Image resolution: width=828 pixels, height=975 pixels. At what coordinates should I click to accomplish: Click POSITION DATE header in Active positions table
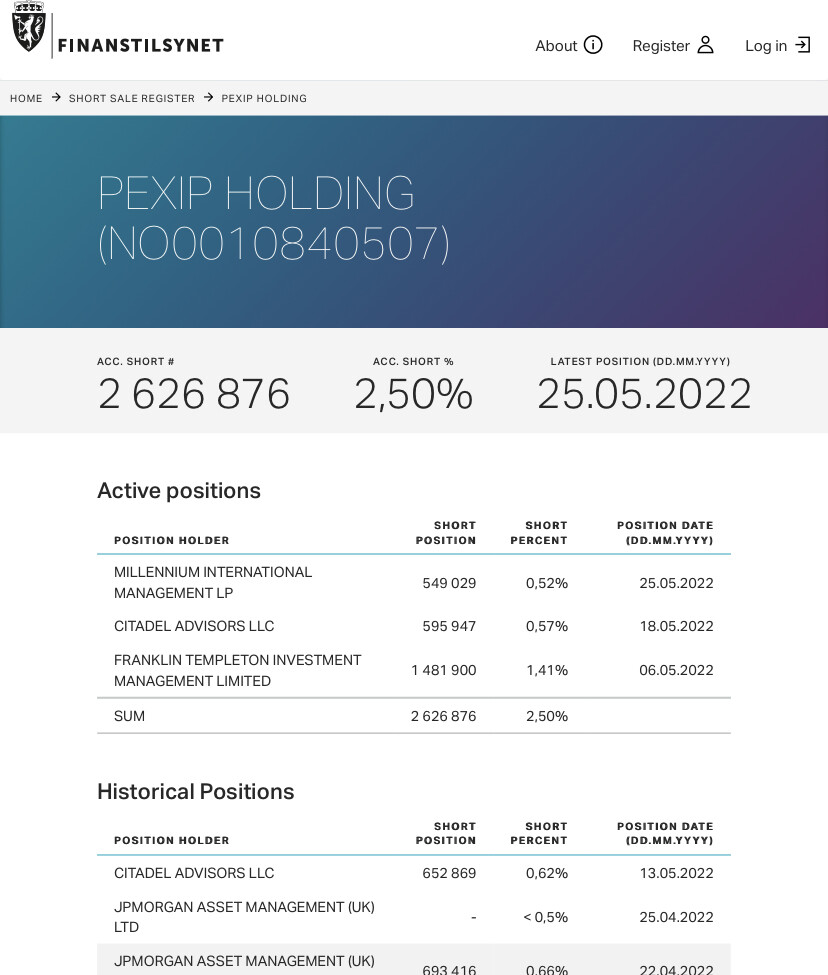(x=665, y=533)
